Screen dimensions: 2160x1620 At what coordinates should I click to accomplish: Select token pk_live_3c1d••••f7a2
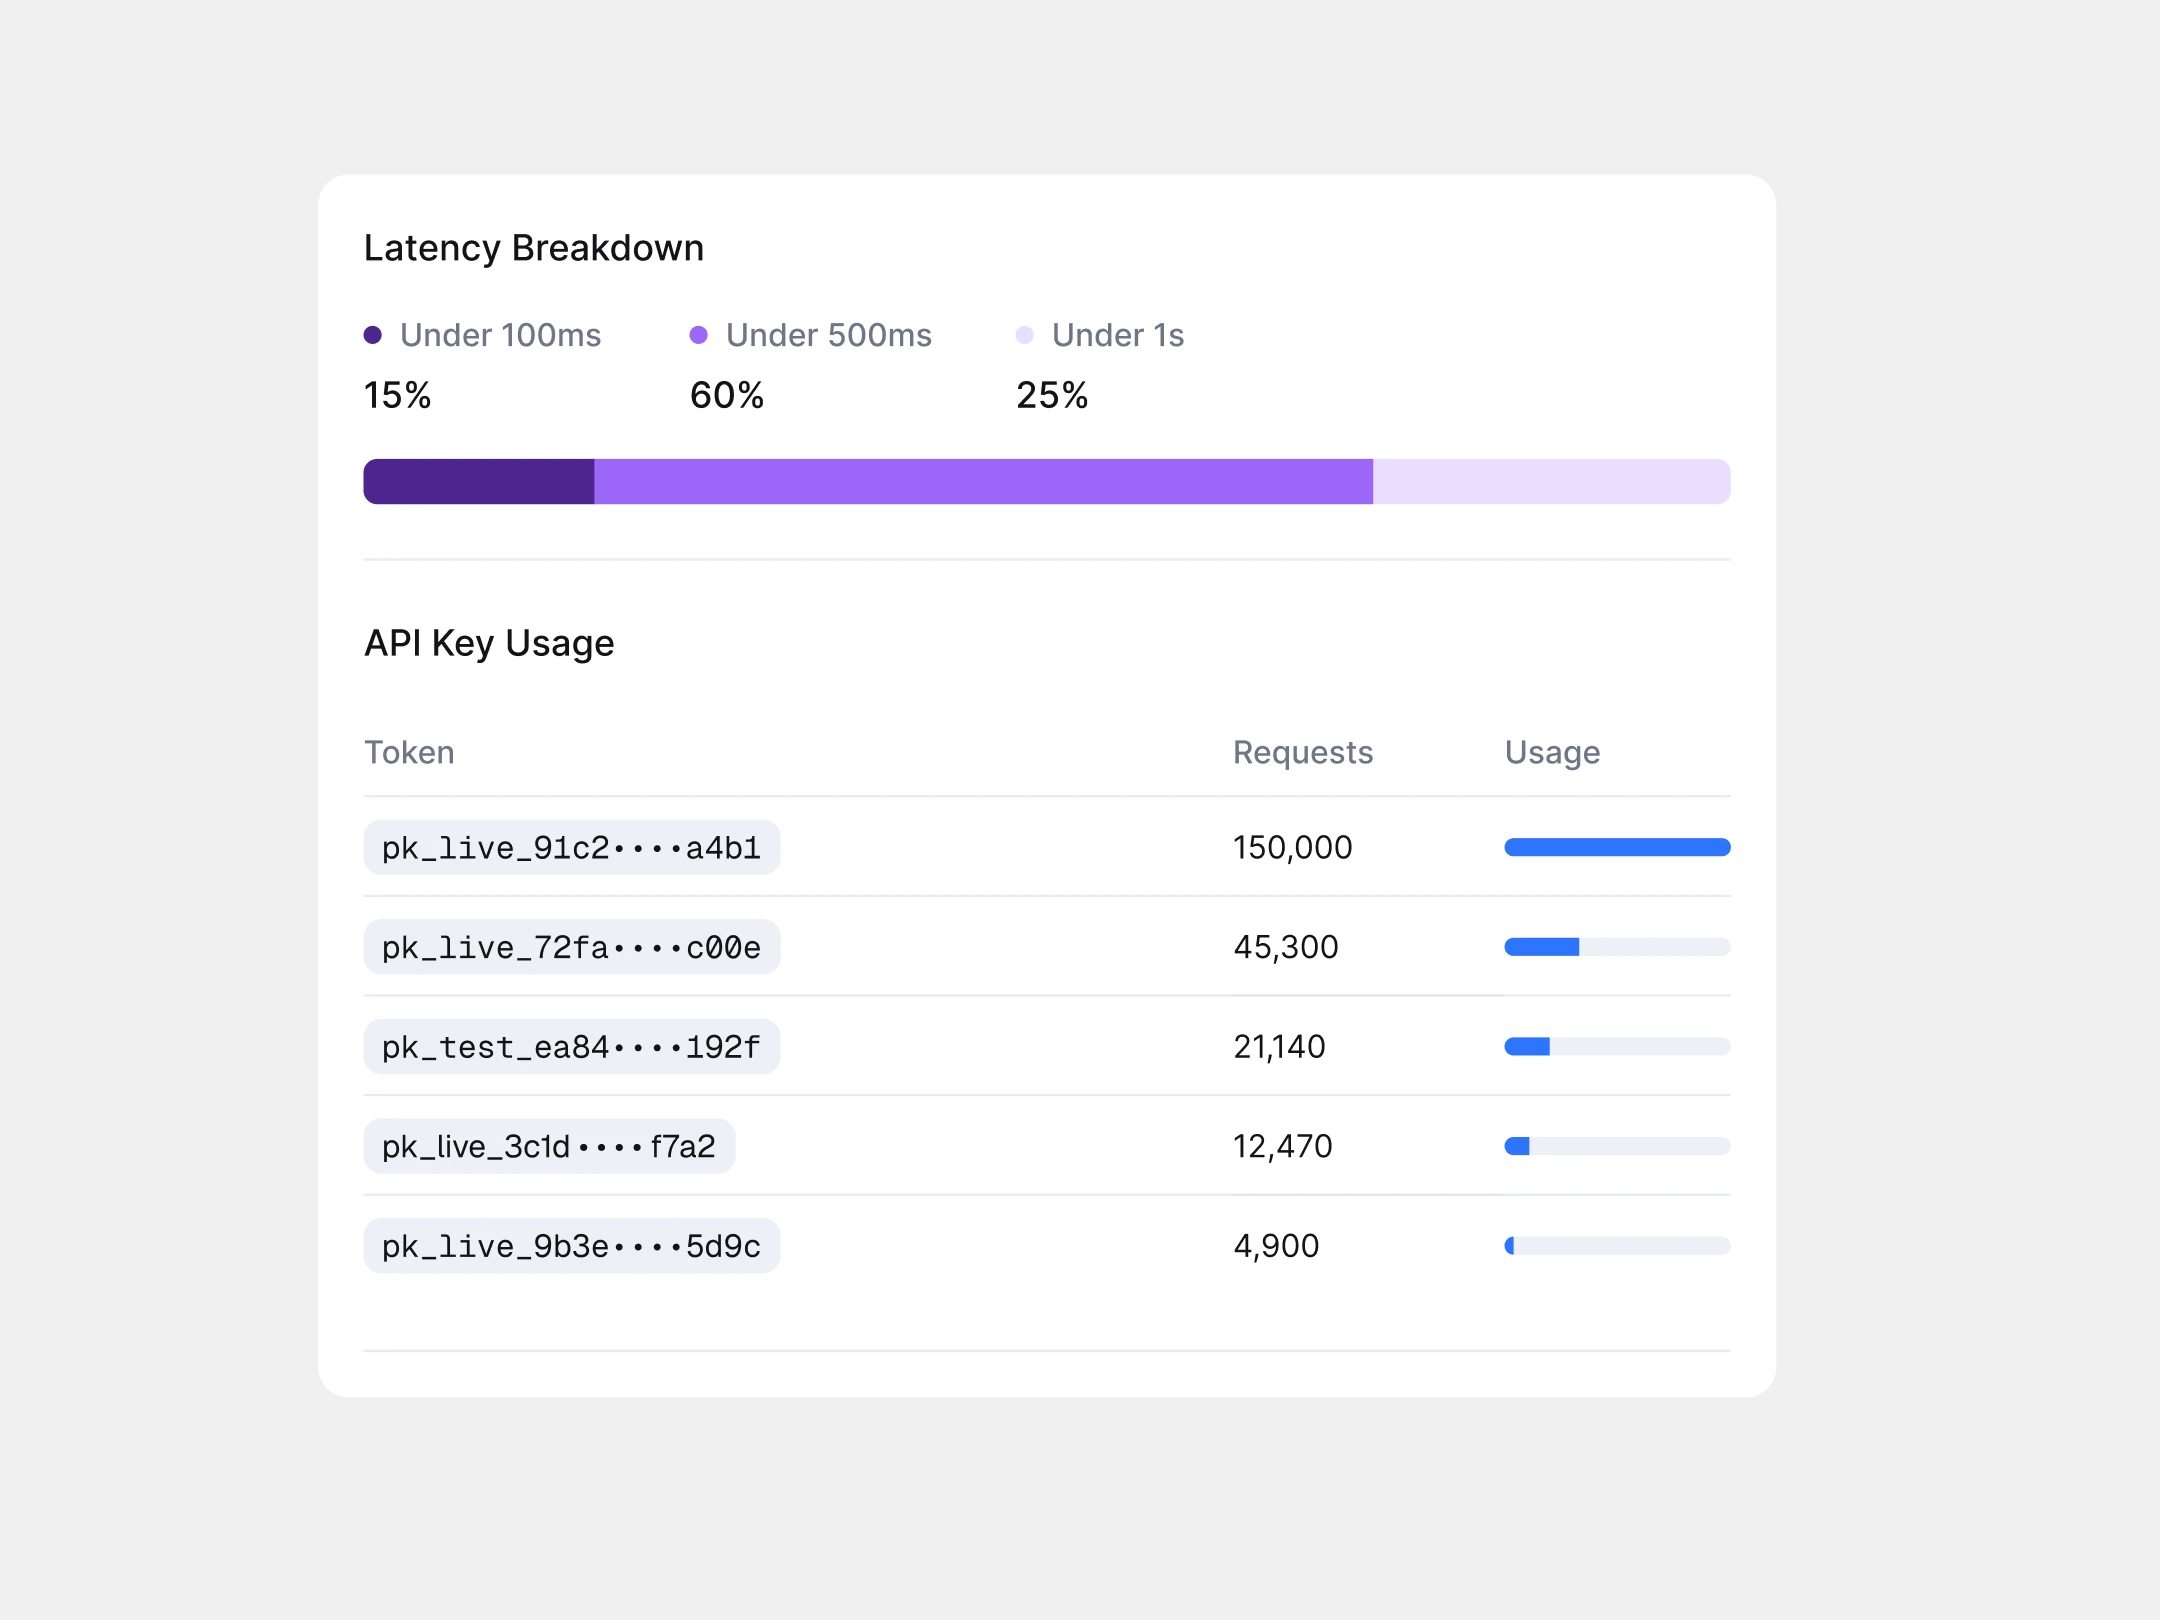point(549,1146)
